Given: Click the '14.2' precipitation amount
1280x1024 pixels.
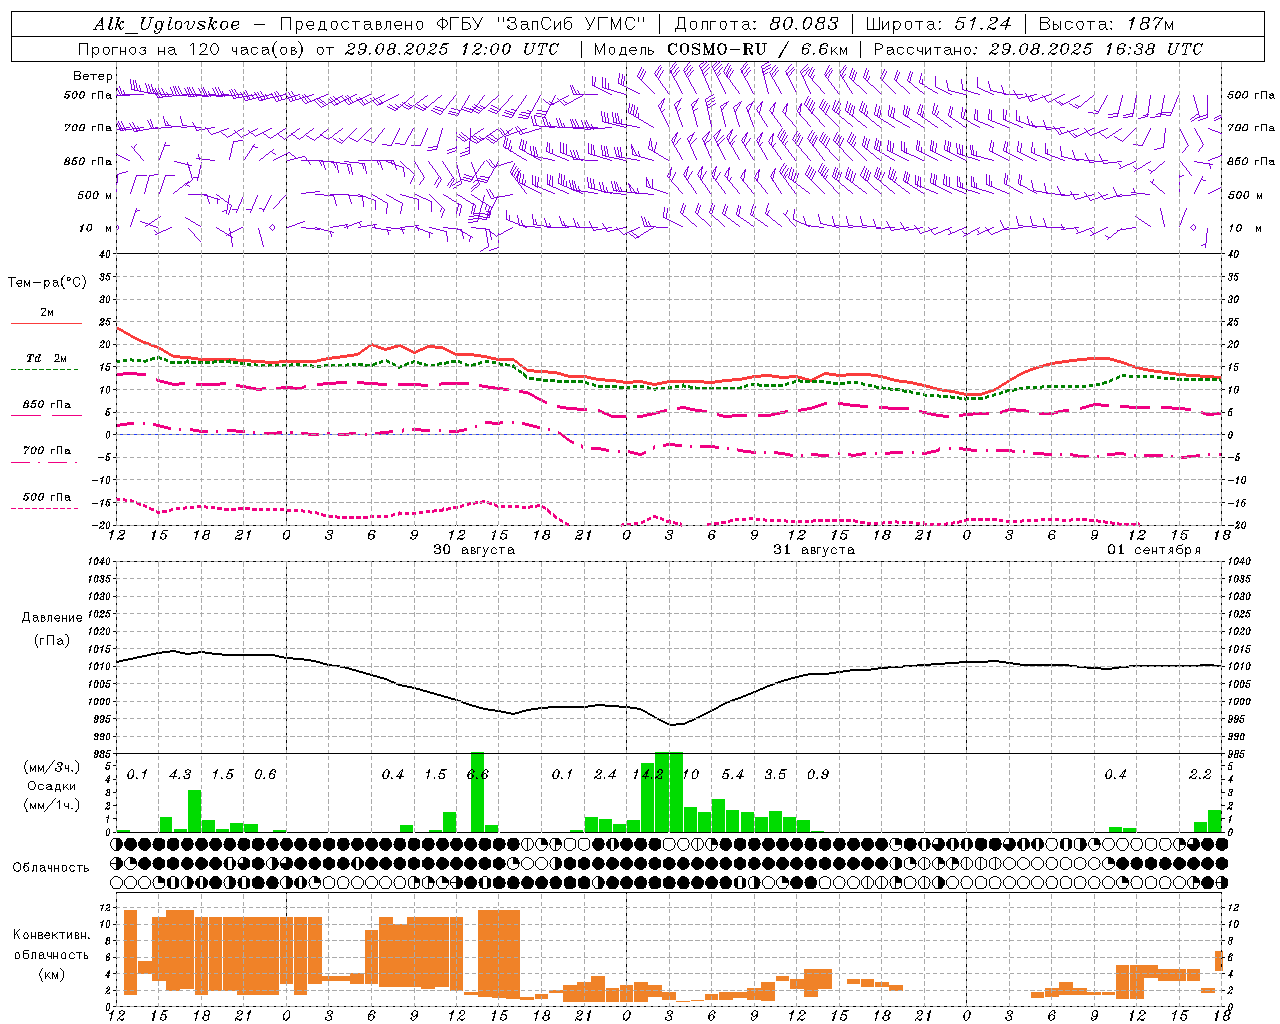Looking at the screenshot, I should [648, 775].
